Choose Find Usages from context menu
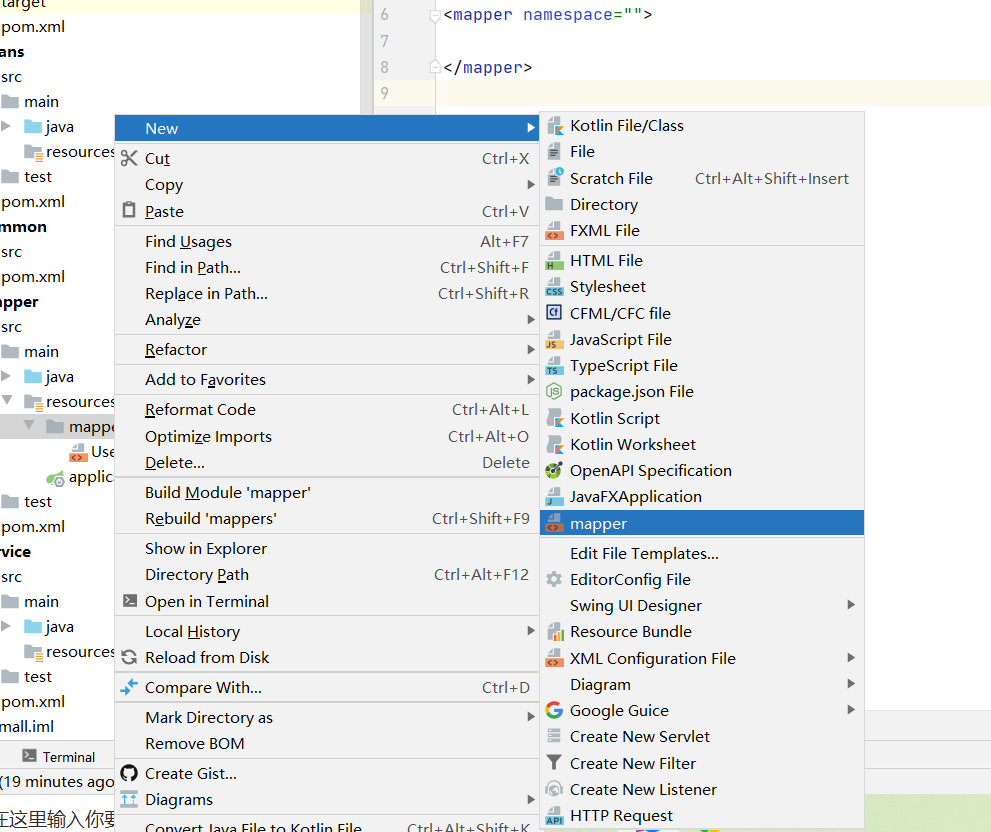Image resolution: width=991 pixels, height=832 pixels. [x=327, y=242]
